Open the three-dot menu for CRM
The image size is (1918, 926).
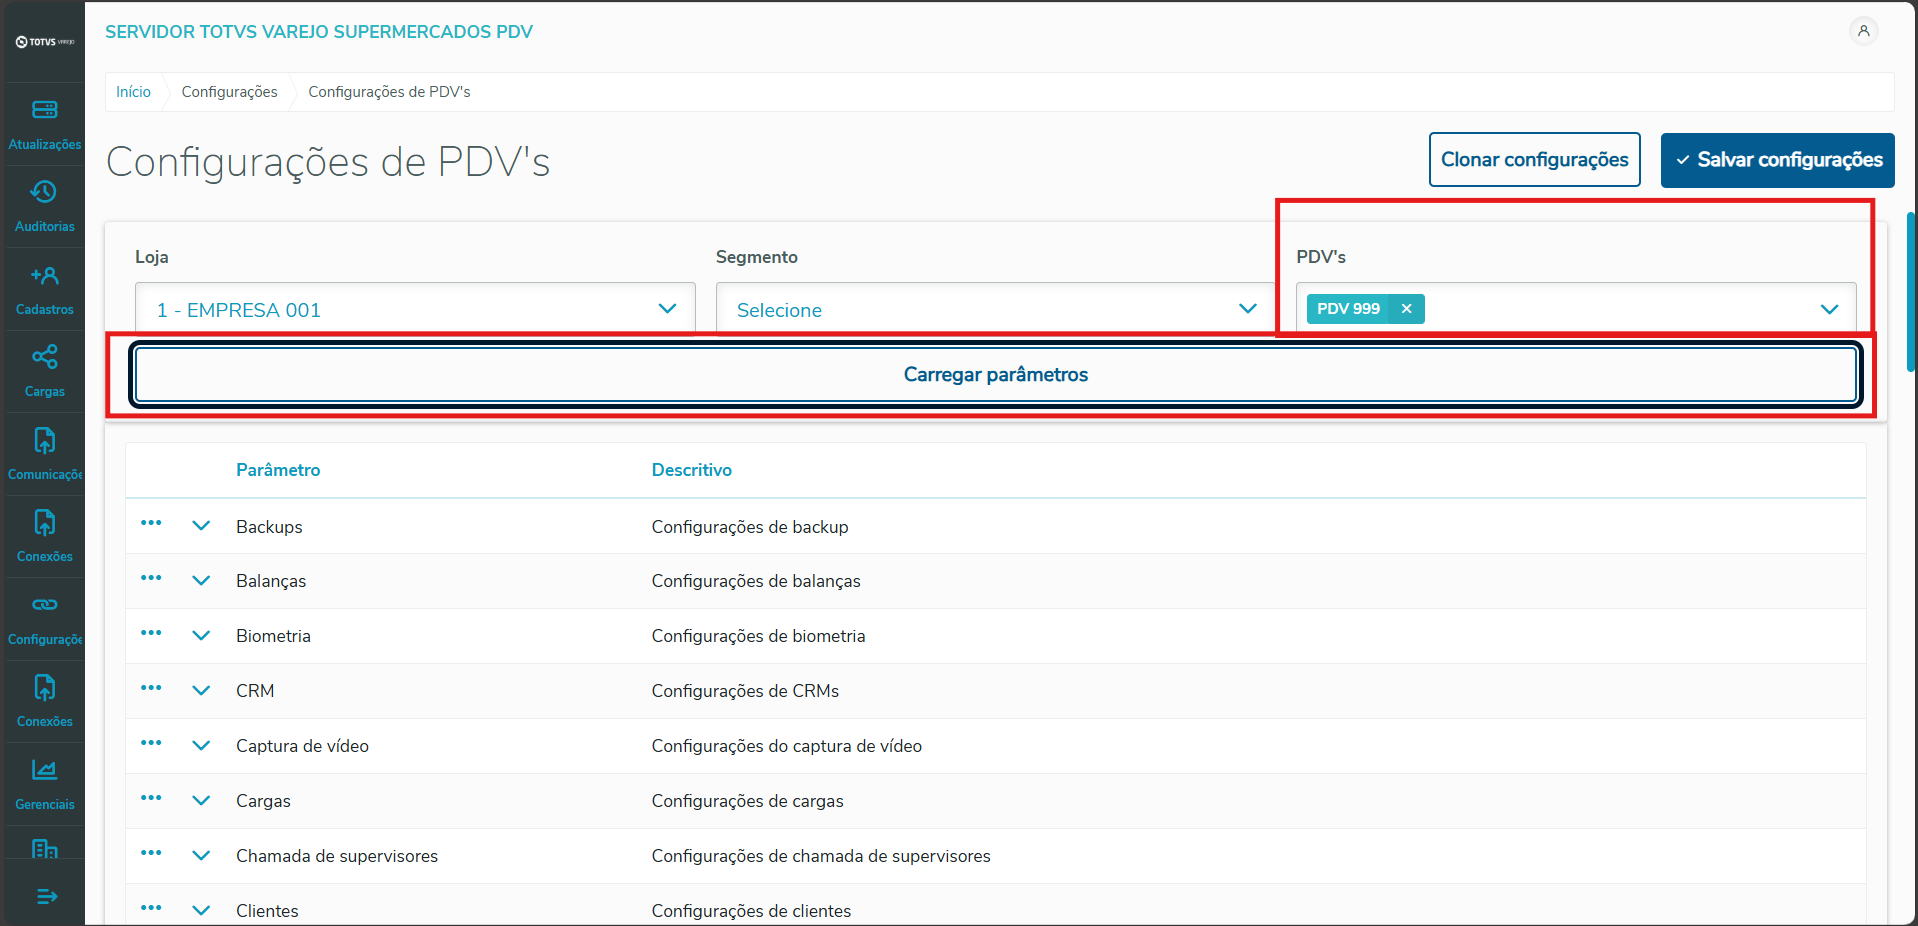click(x=151, y=688)
